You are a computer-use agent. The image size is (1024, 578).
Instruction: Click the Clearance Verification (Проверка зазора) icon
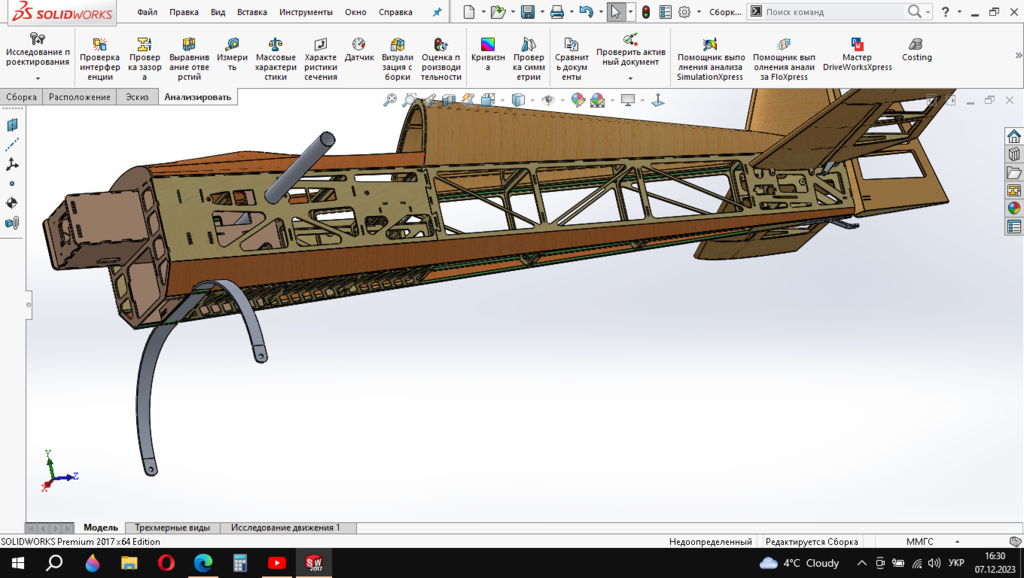pos(144,59)
